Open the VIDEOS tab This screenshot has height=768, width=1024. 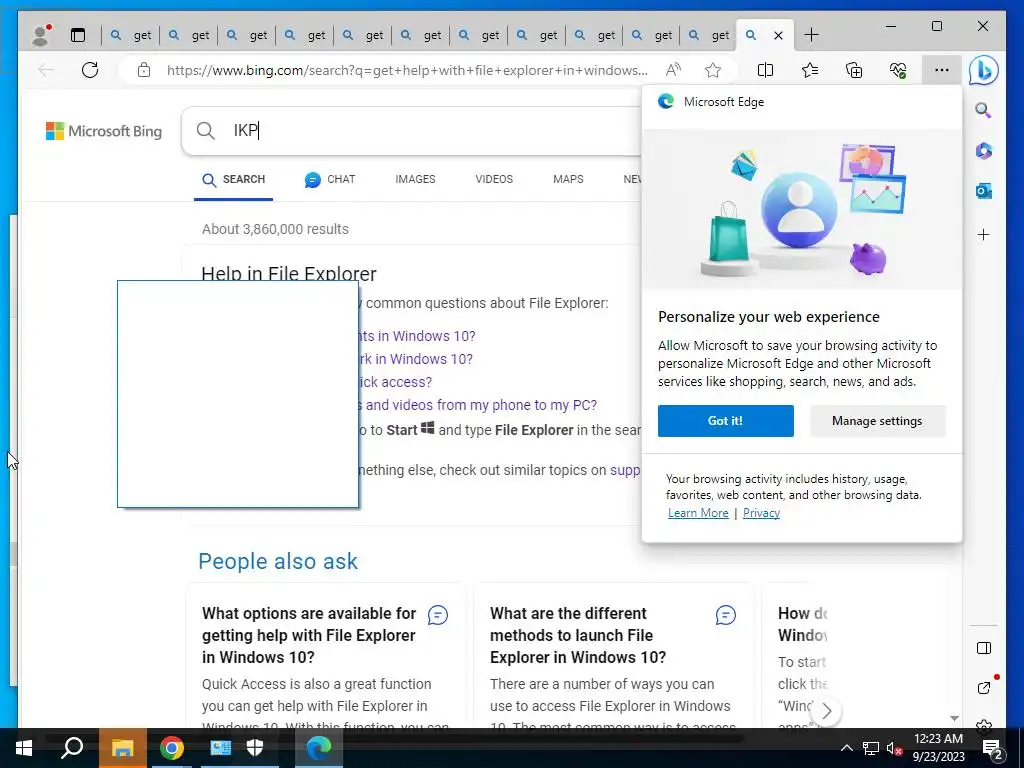click(x=494, y=179)
